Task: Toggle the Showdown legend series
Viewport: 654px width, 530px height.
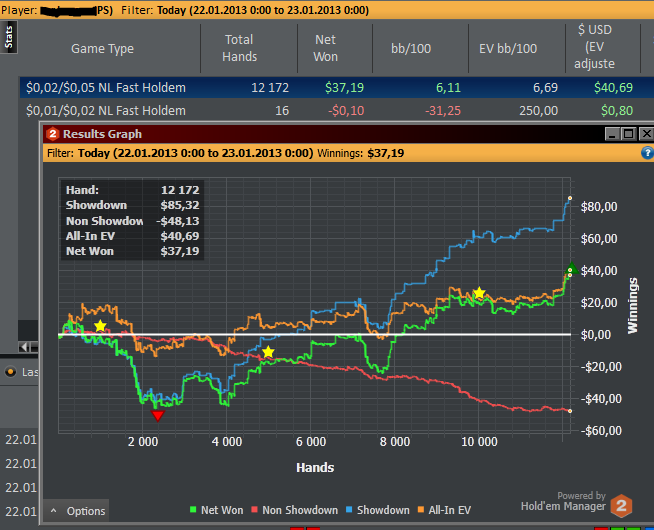Action: pyautogui.click(x=376, y=510)
